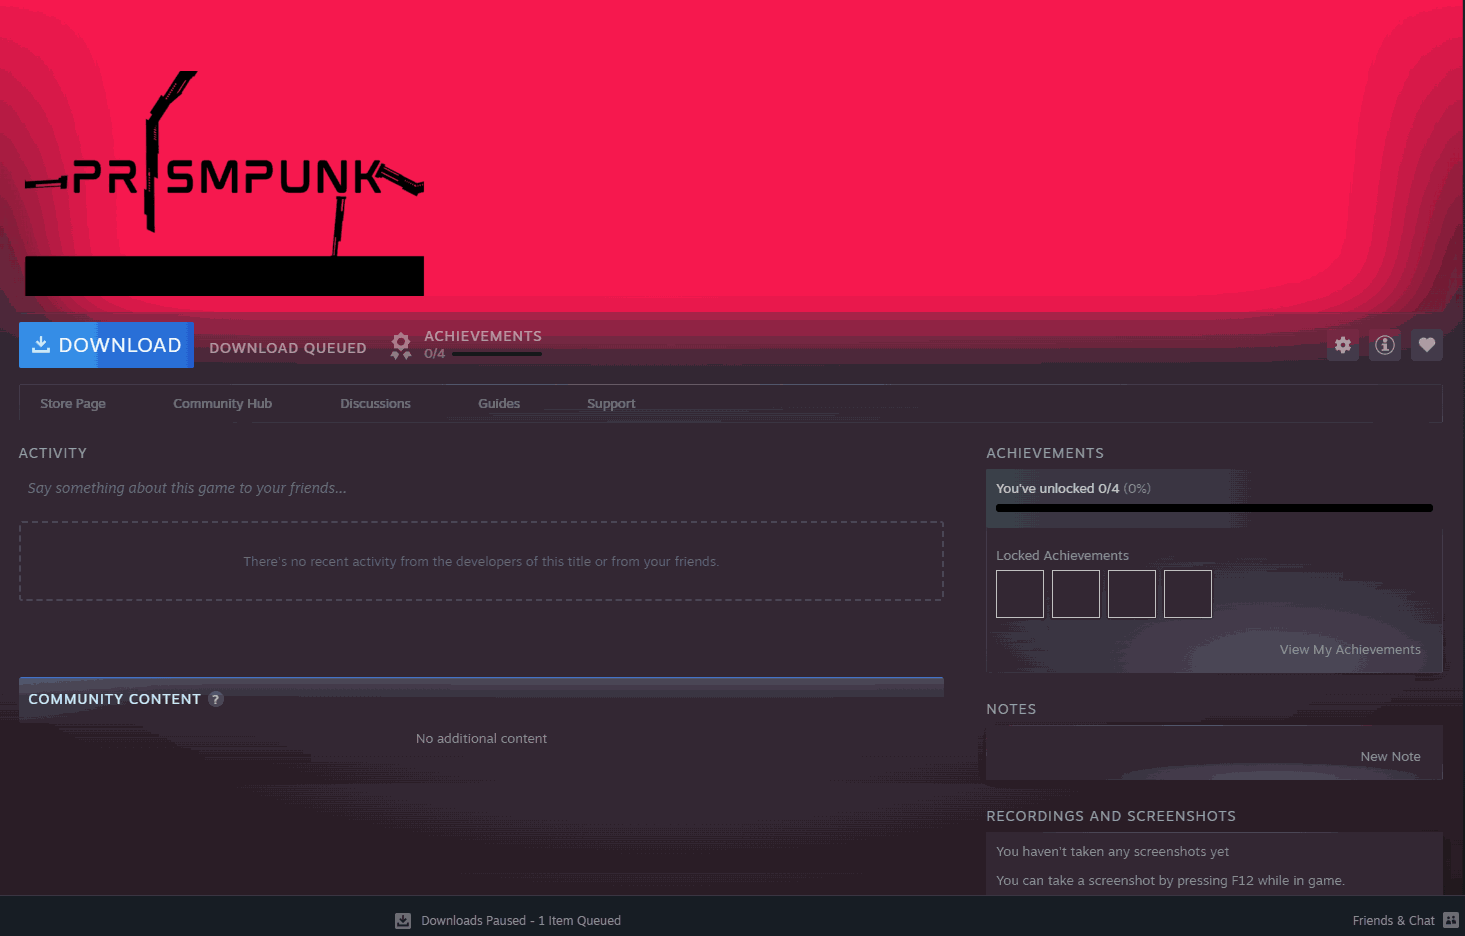Click the Achievements 0/4 header progress bar
The height and width of the screenshot is (936, 1465).
click(497, 354)
